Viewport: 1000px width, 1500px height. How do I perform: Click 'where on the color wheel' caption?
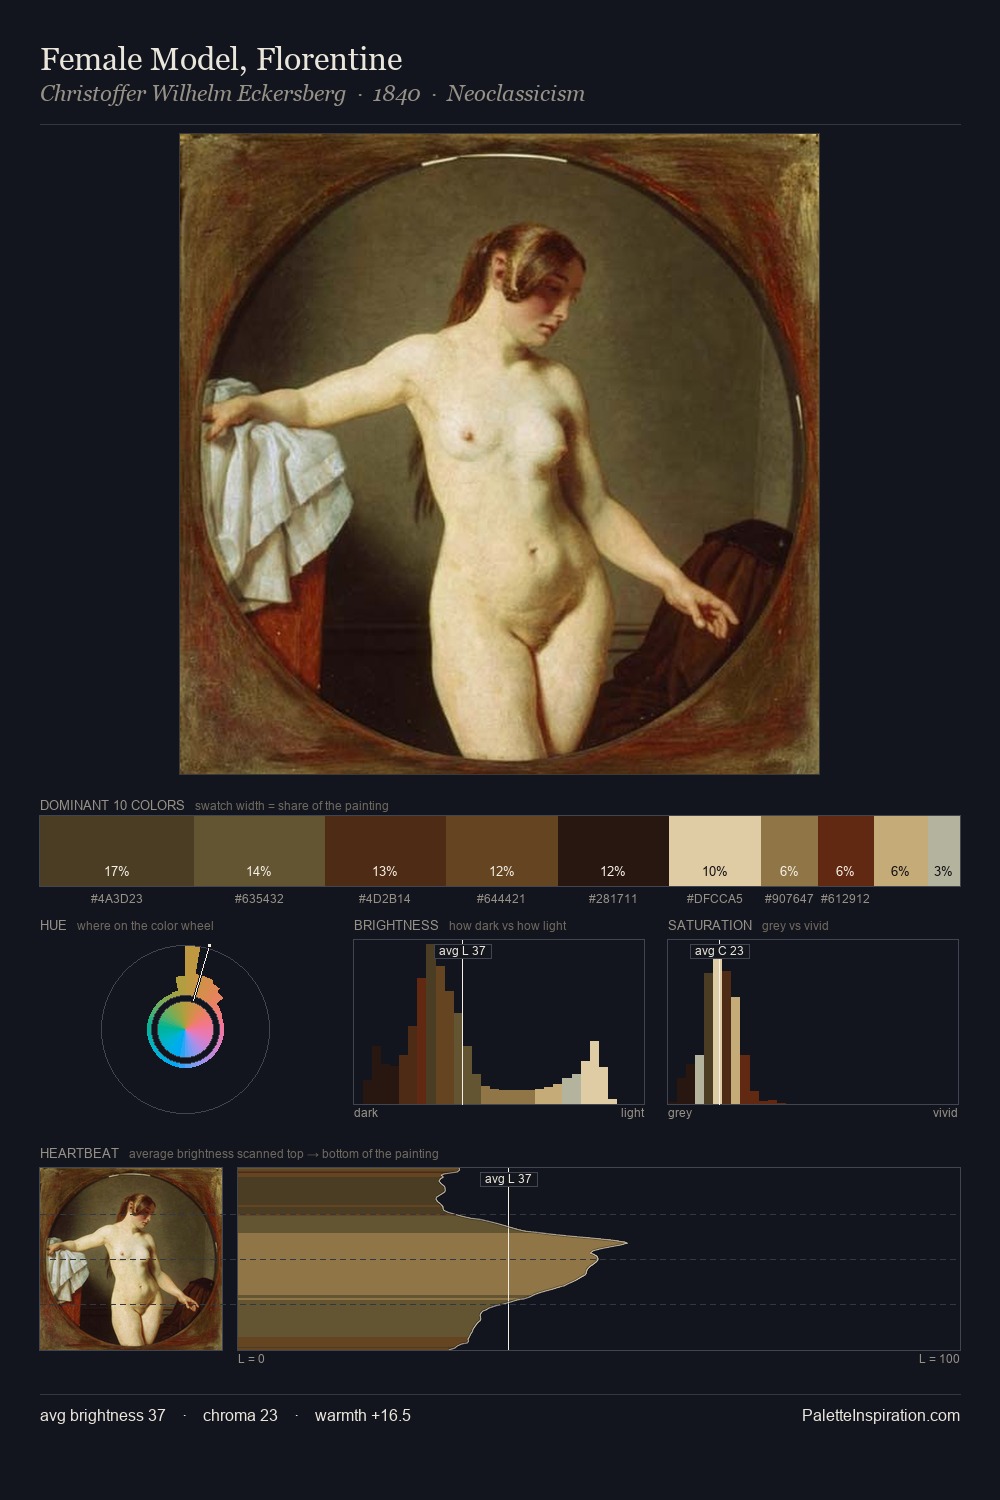145,926
